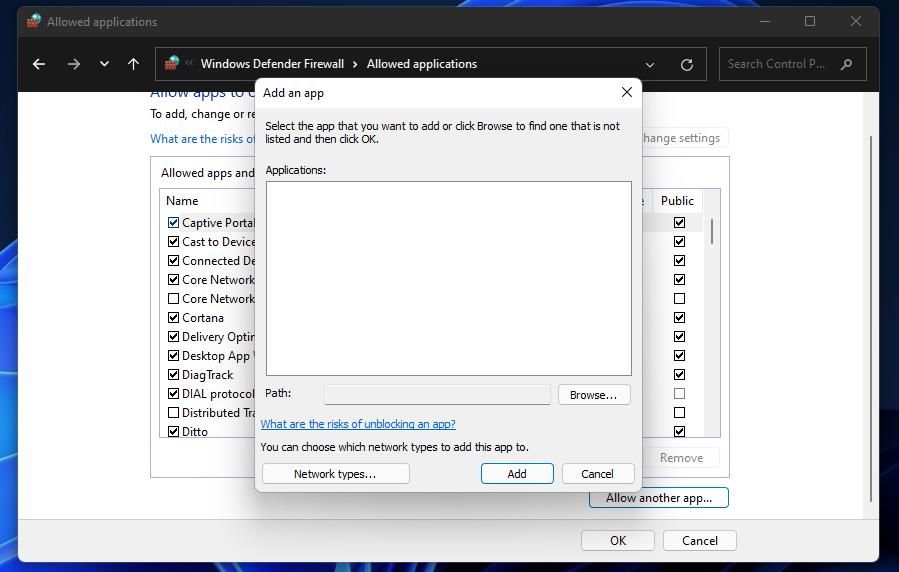Click the Browse... button
The image size is (899, 572).
pyautogui.click(x=593, y=395)
